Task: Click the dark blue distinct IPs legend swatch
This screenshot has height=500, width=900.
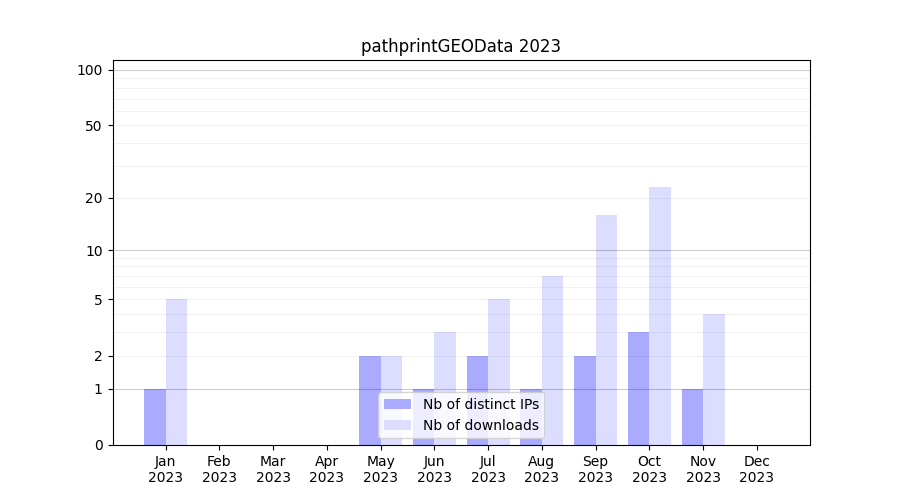Action: pos(397,404)
